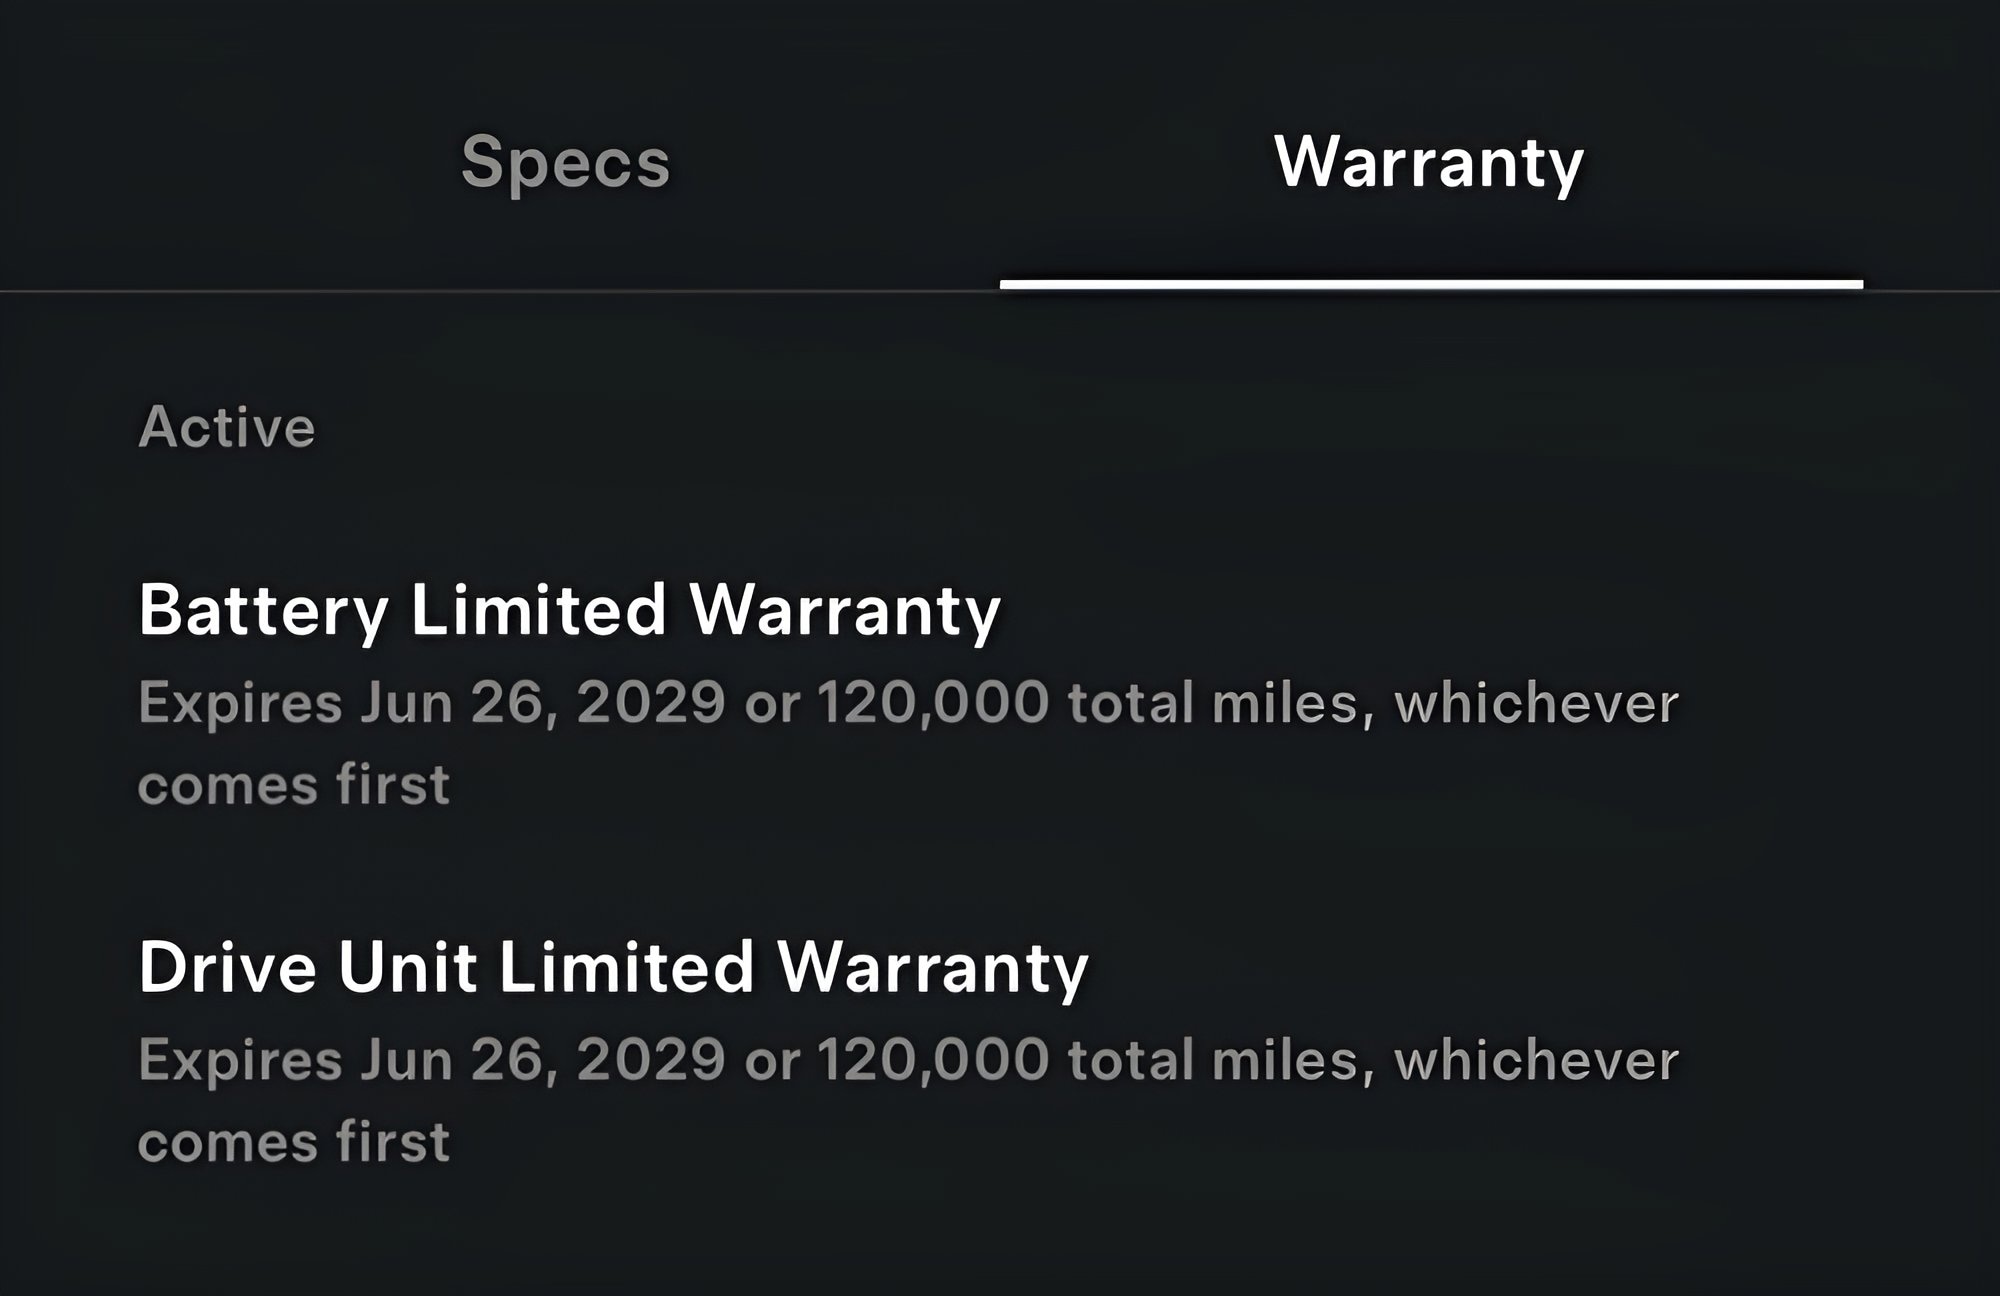The height and width of the screenshot is (1296, 2000).
Task: Click 'whichever' in the battery warranty text
Action: click(x=1536, y=702)
